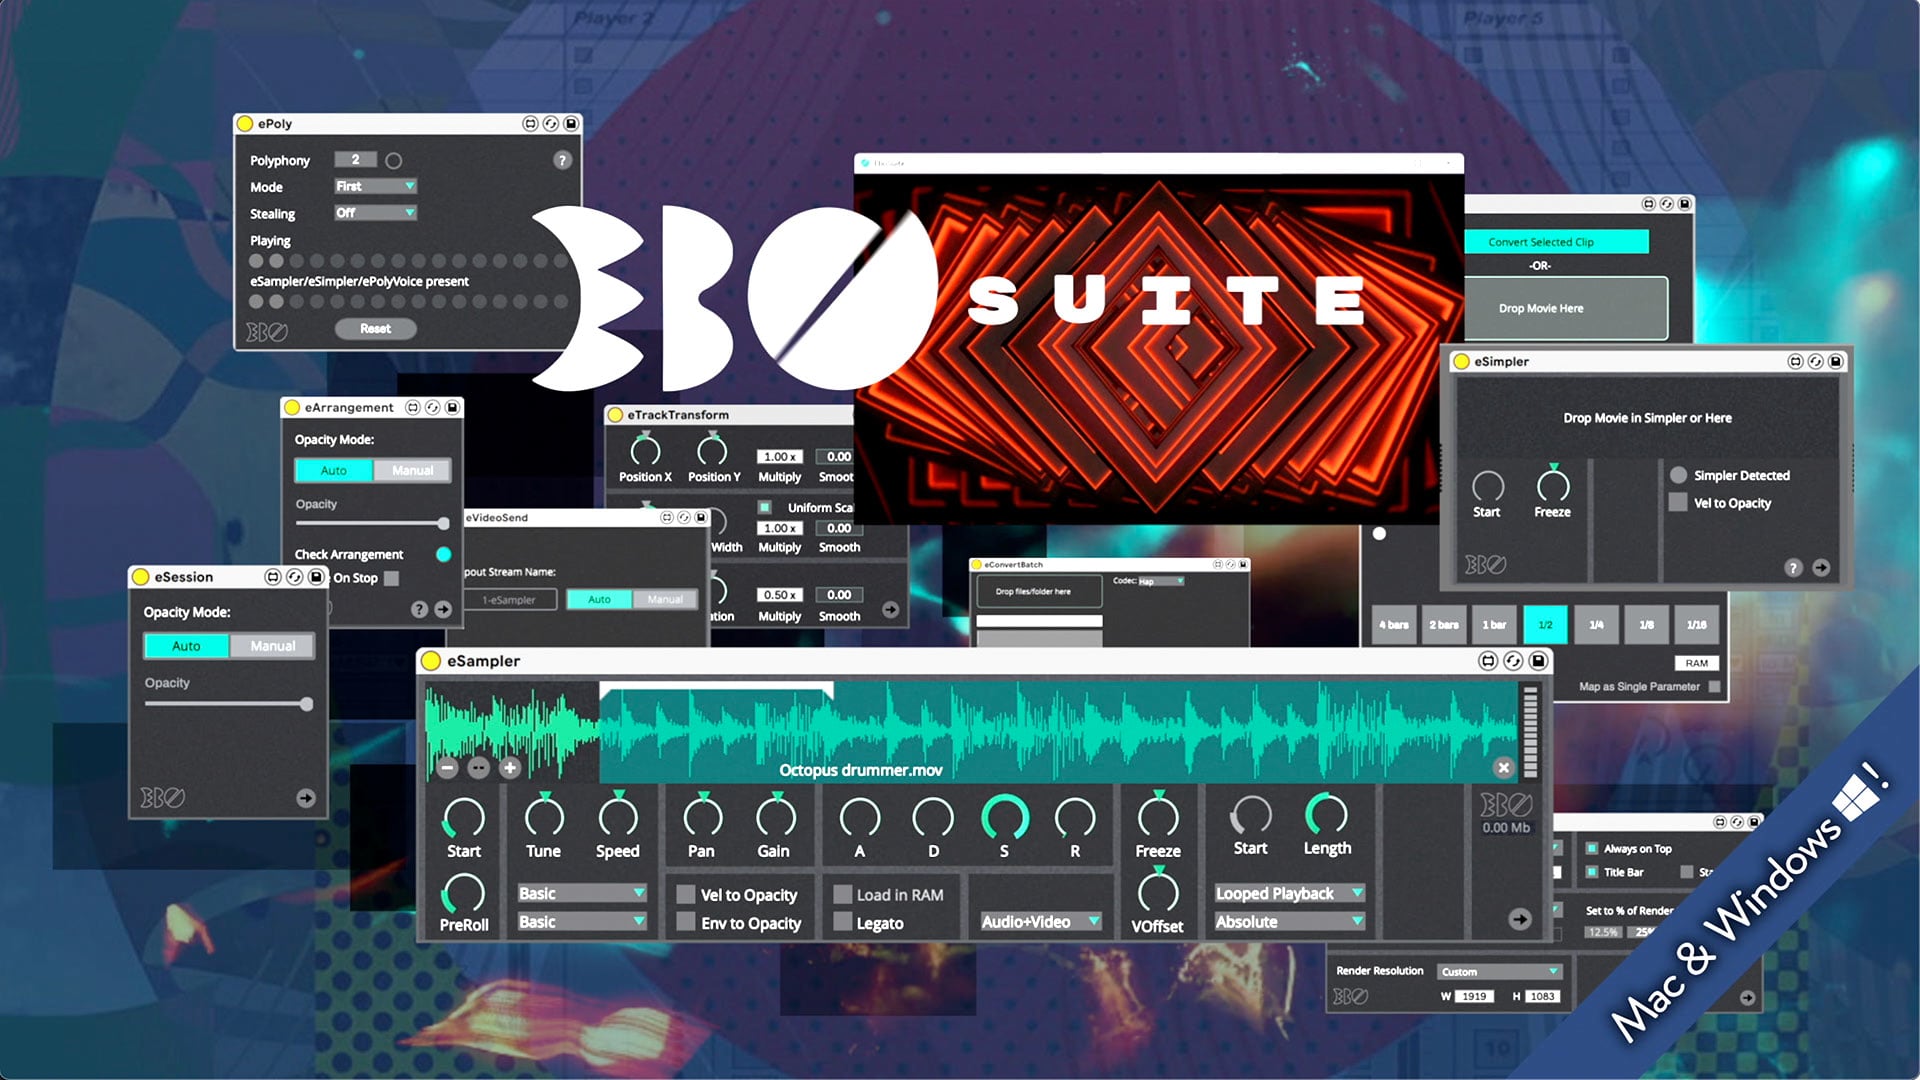This screenshot has height=1080, width=1920.
Task: Click the eSession yellow device activator circle
Action: (x=141, y=577)
